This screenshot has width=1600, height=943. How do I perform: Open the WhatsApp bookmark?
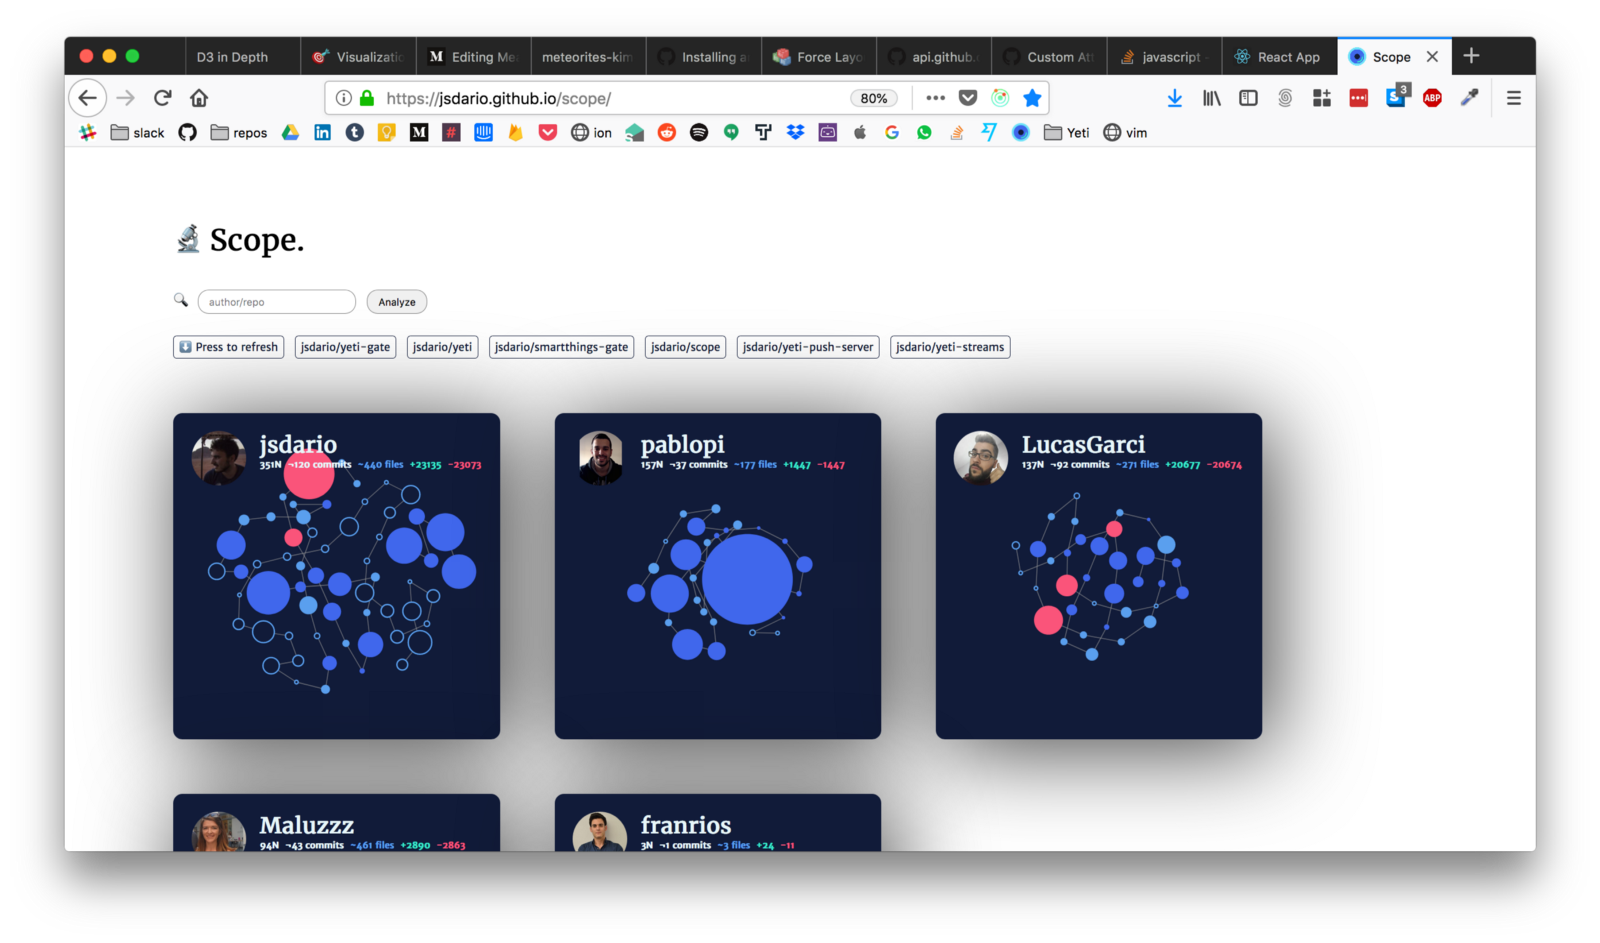[924, 133]
